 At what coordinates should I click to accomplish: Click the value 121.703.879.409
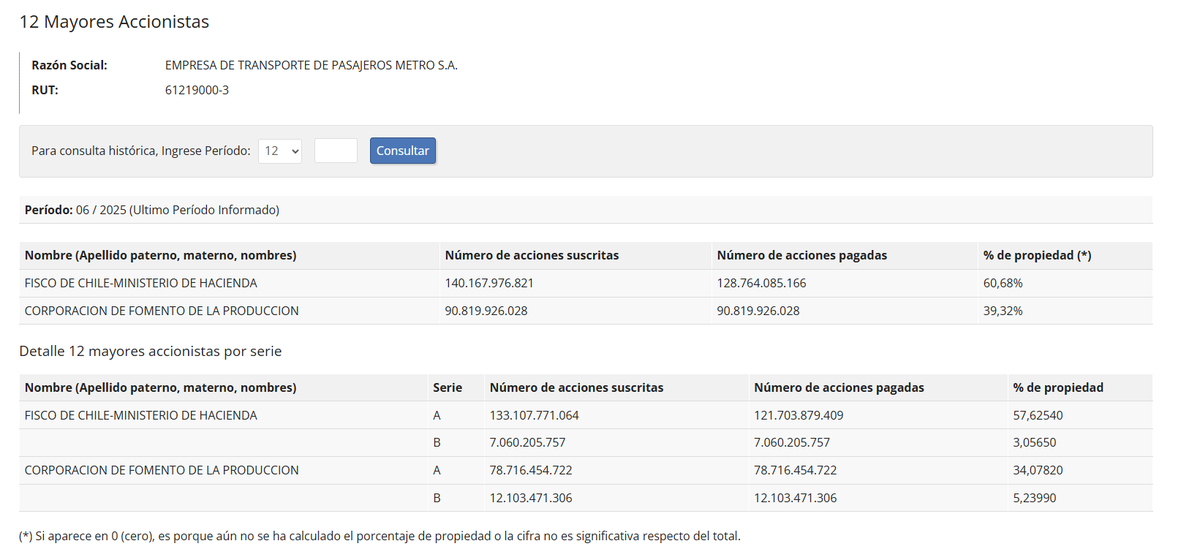pos(798,415)
